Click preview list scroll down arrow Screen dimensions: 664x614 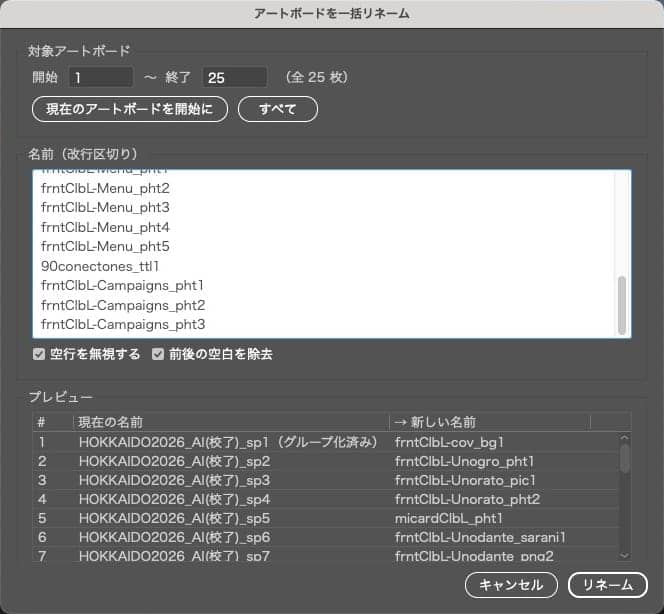(624, 555)
